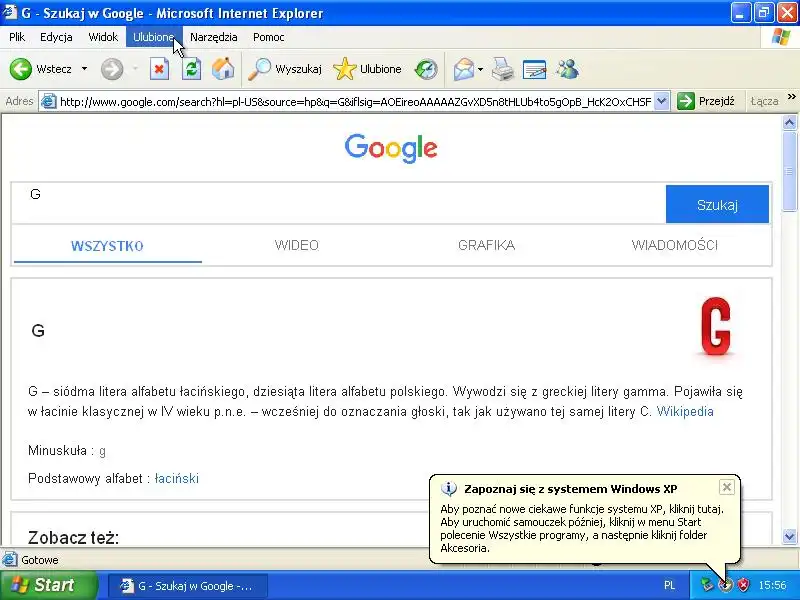Screen dimensions: 800x600
Task: Open the Wikipedia link
Action: pos(685,411)
